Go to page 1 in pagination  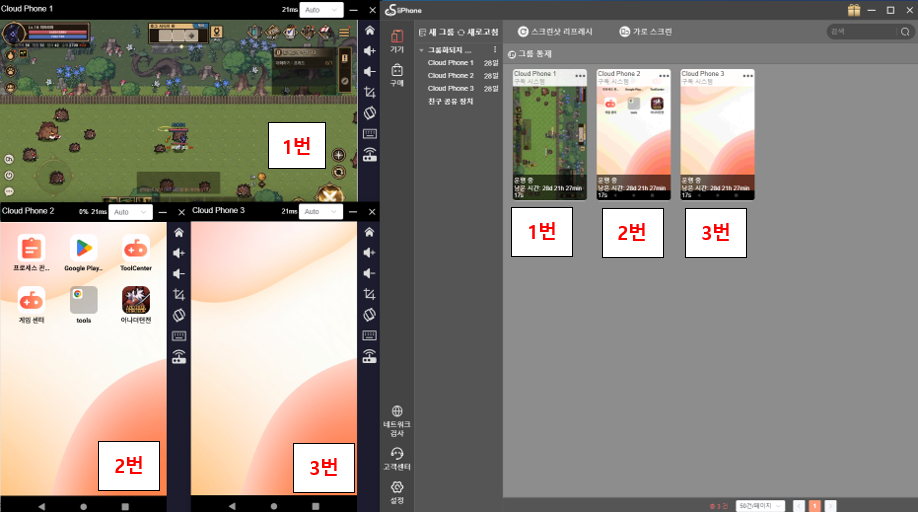point(814,506)
